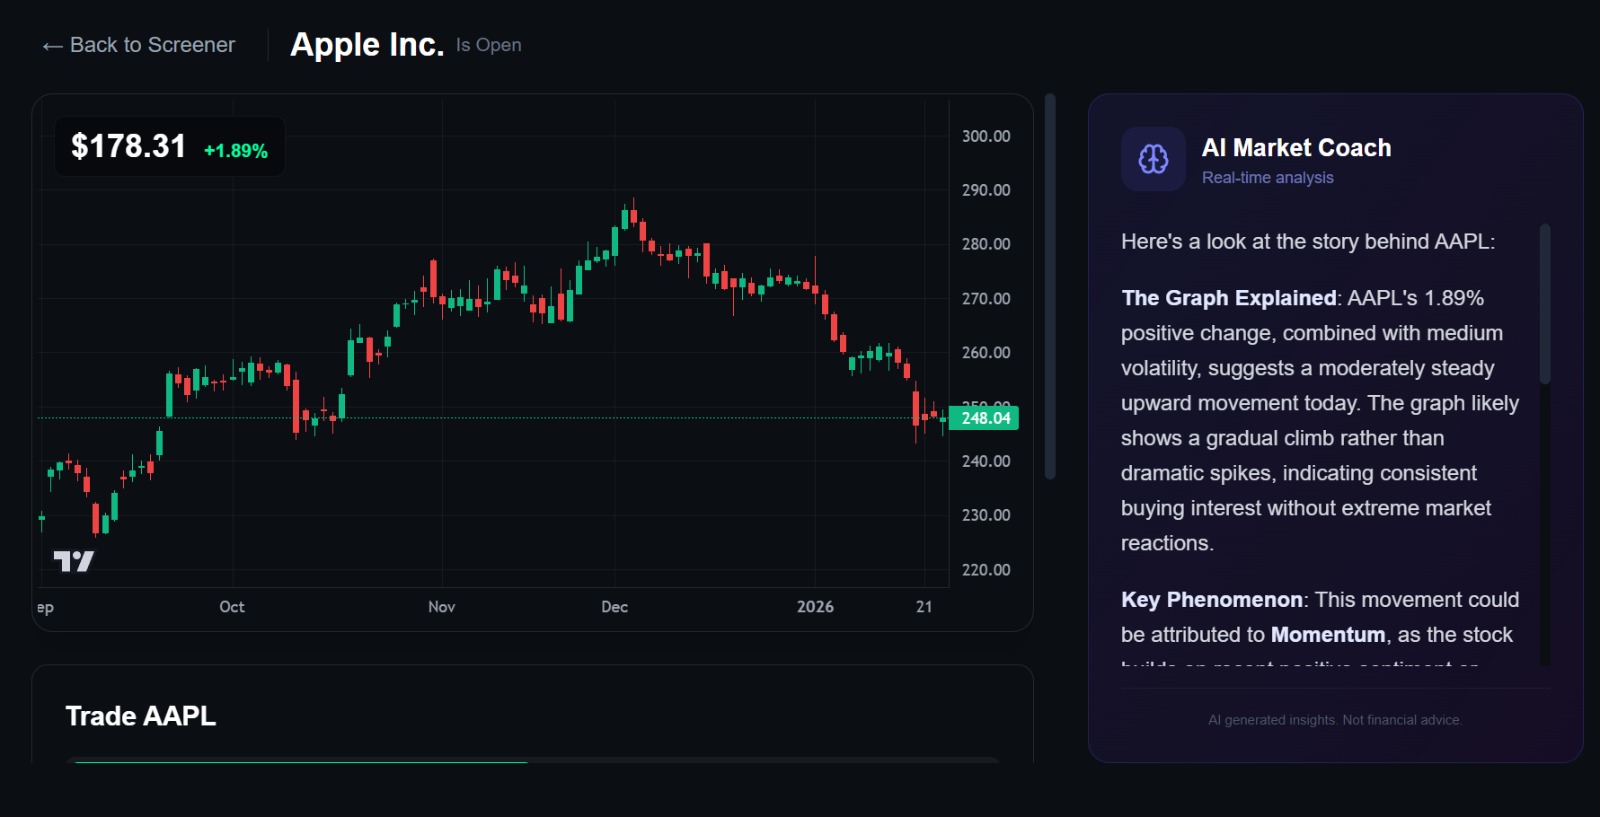Click the Is Open market status
The width and height of the screenshot is (1600, 817).
(x=488, y=45)
